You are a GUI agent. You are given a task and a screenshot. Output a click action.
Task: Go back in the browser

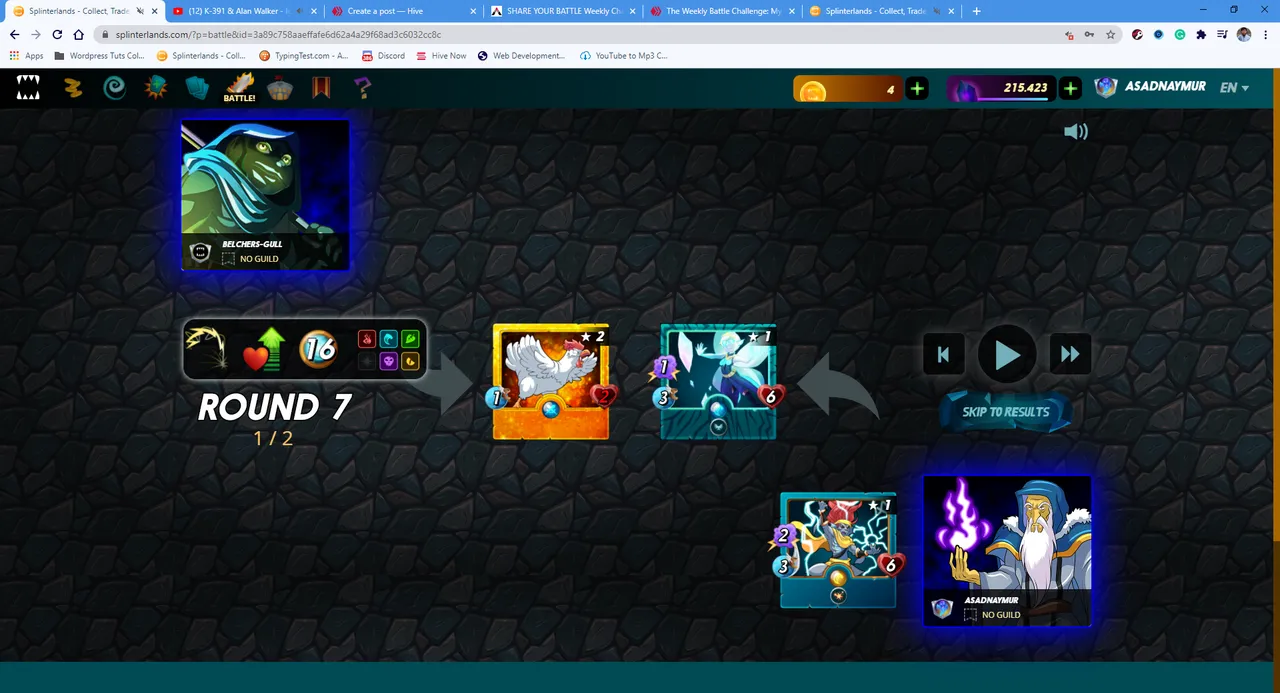pos(15,34)
